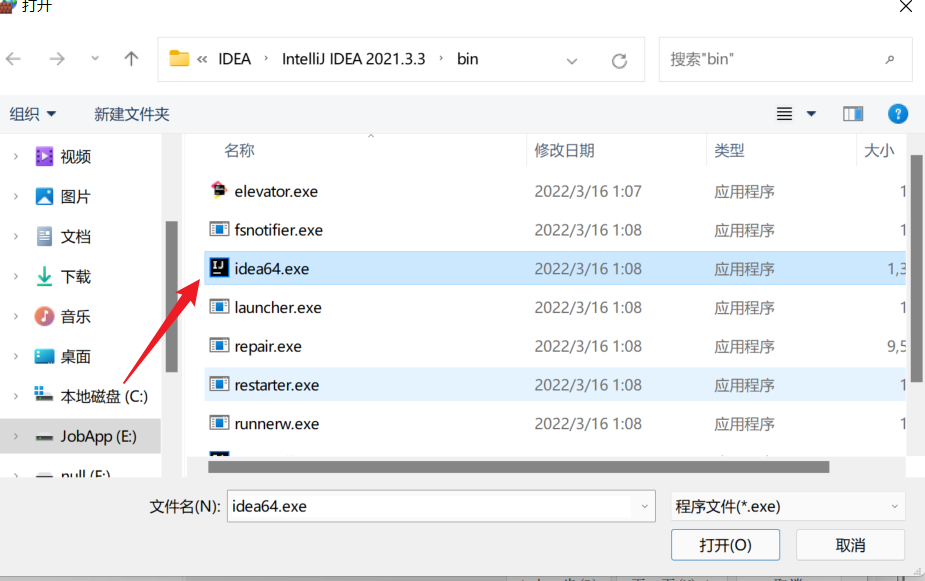The width and height of the screenshot is (925, 581).
Task: Click the forward navigation arrow
Action: [57, 58]
